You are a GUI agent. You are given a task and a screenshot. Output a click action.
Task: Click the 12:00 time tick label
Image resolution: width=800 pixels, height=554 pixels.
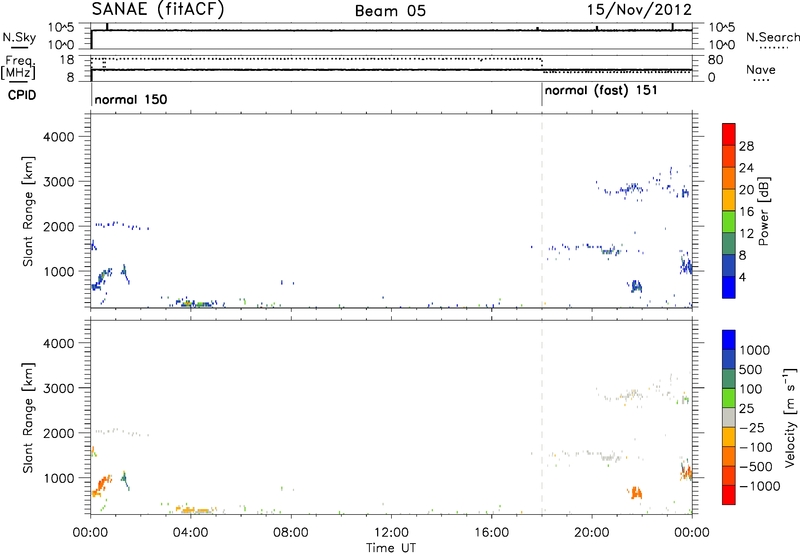(x=391, y=533)
